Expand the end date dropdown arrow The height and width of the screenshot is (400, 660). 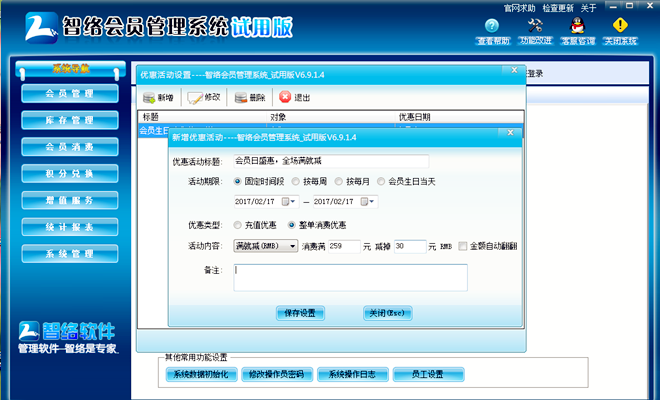tap(372, 202)
